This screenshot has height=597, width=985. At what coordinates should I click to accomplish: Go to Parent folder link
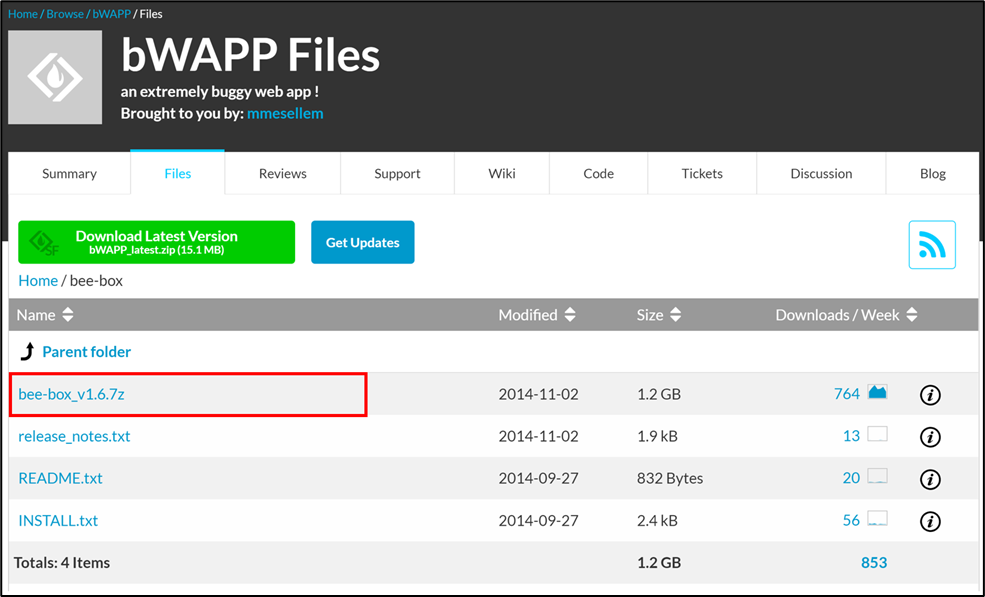(87, 351)
